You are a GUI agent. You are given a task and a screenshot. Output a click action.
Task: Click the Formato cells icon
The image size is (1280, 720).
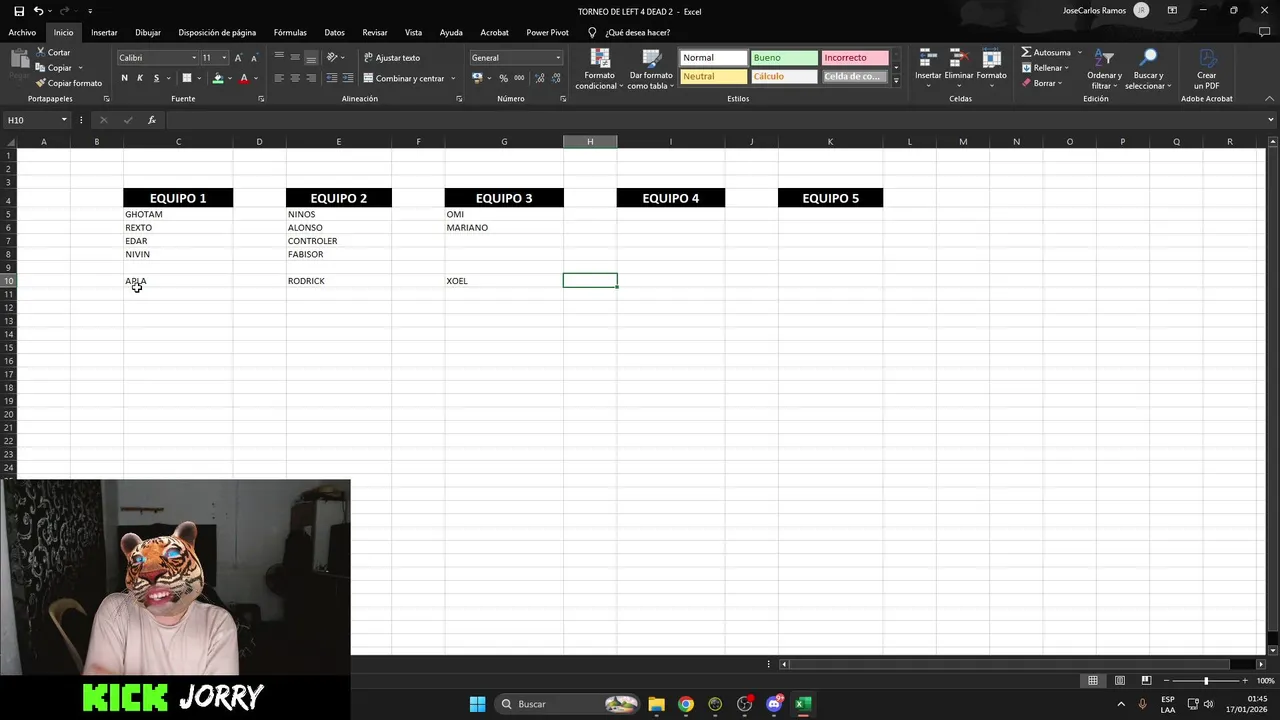point(991,59)
